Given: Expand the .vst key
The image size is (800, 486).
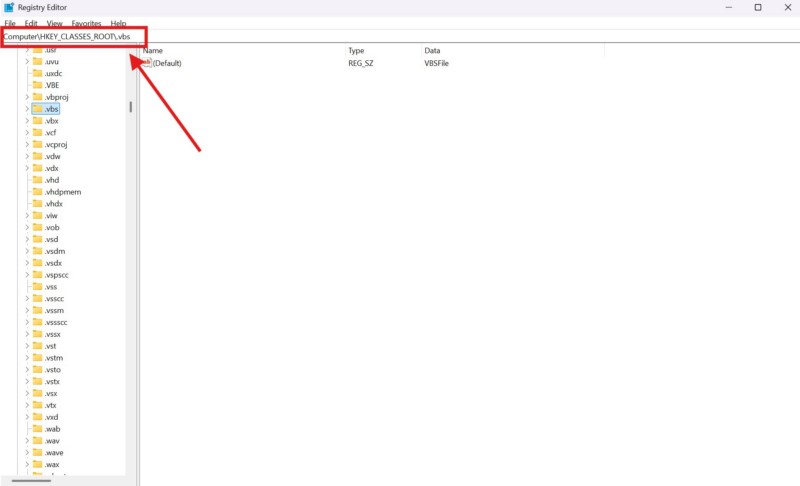Looking at the screenshot, I should pos(27,346).
